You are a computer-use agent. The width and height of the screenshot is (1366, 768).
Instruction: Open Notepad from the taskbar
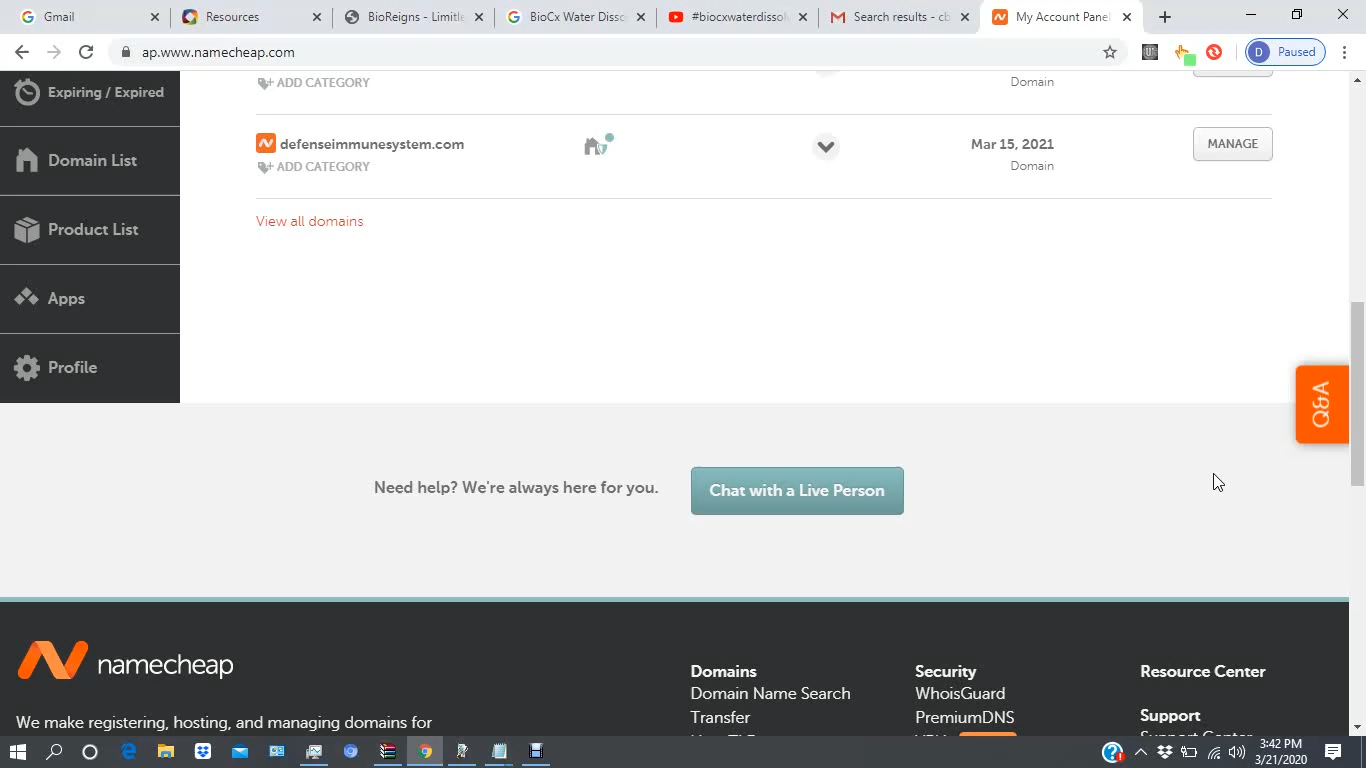(499, 751)
